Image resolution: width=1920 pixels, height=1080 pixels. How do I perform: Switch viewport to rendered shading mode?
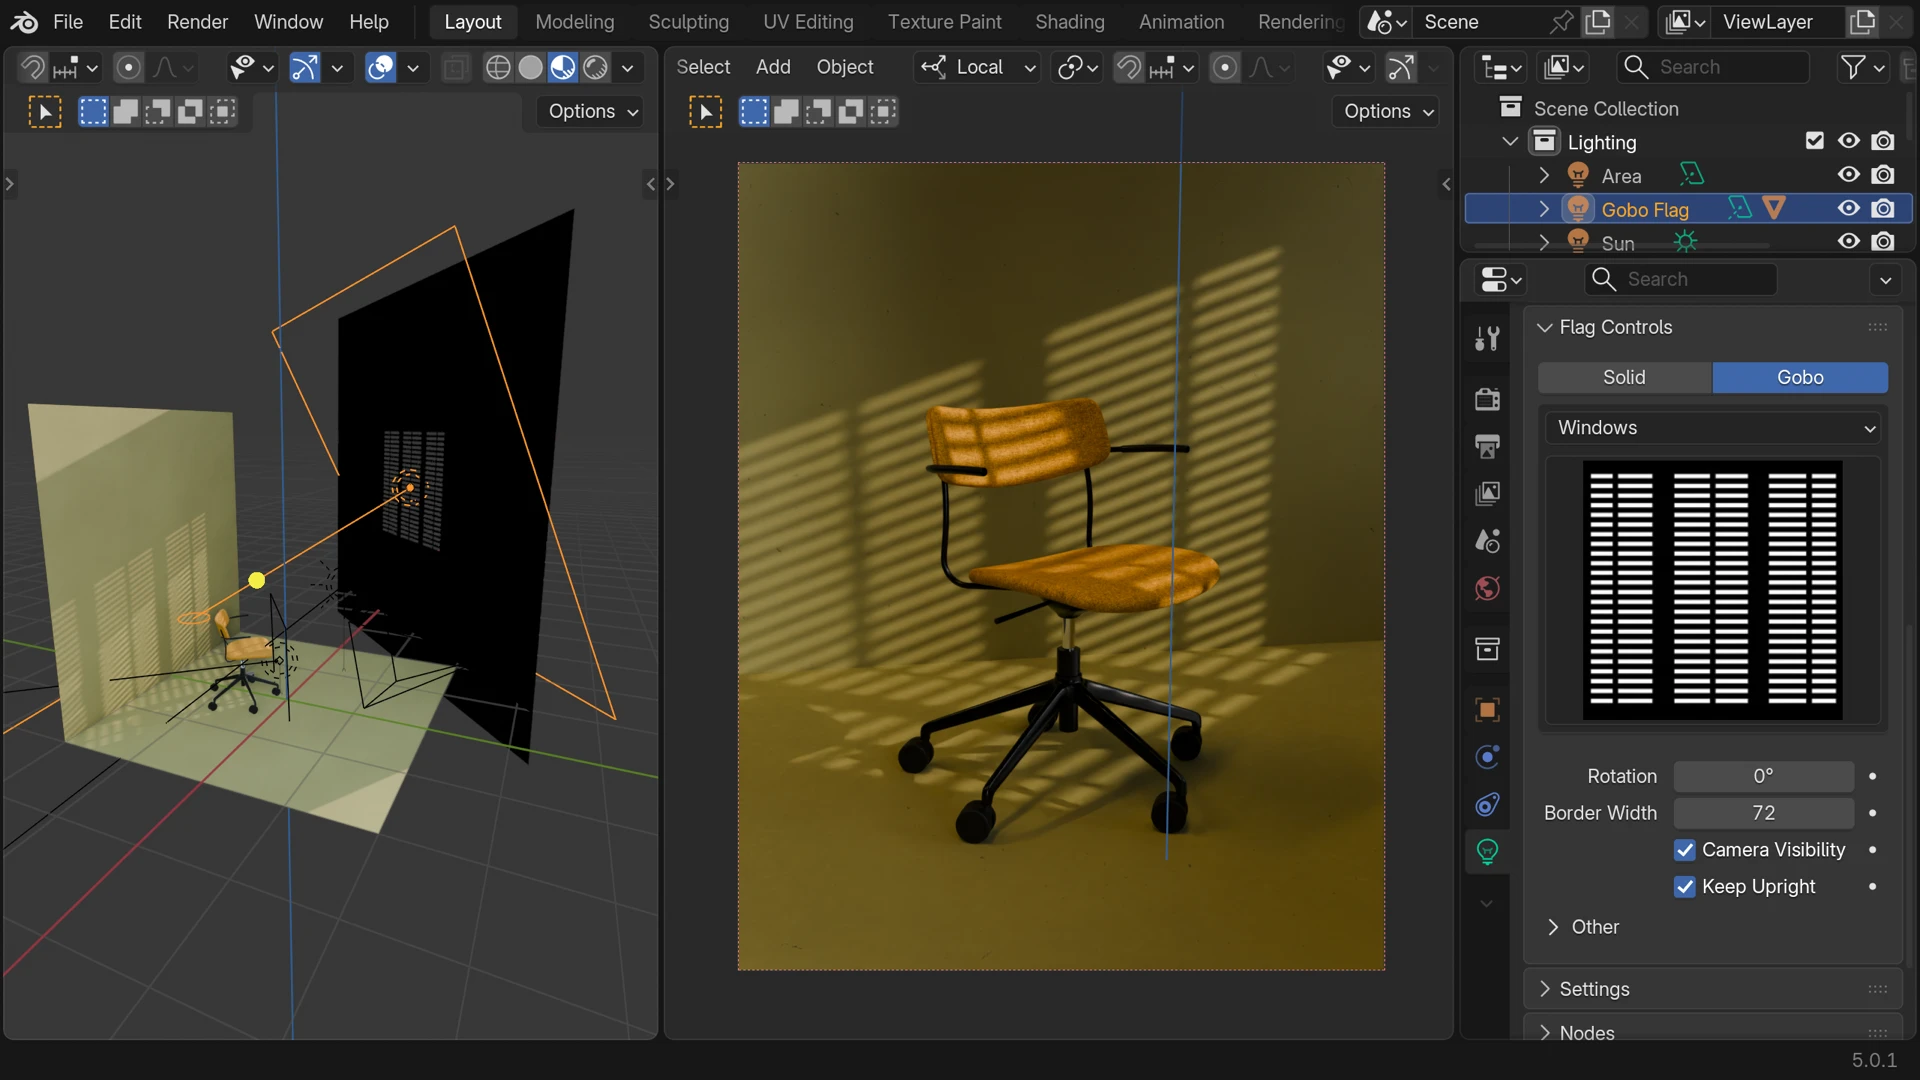coord(597,67)
